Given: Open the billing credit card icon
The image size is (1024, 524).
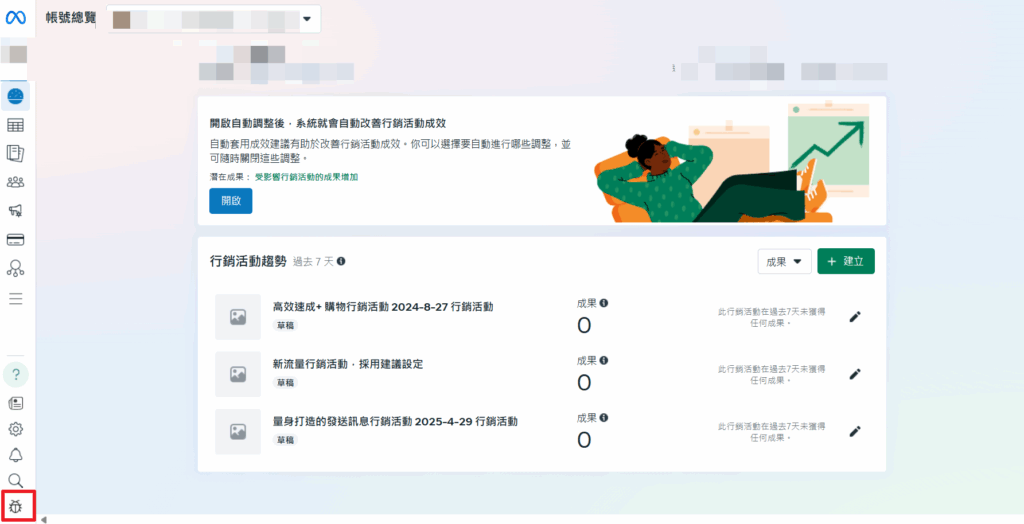Looking at the screenshot, I should click(x=16, y=240).
